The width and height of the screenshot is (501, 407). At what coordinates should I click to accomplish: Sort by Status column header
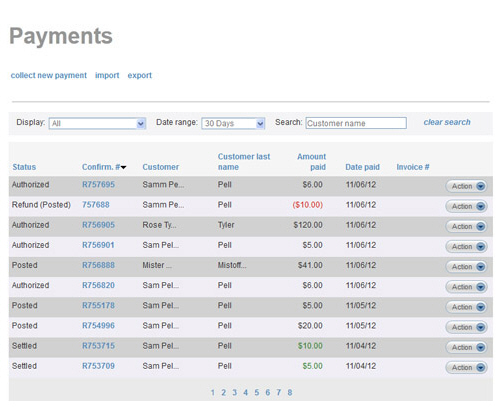click(x=24, y=167)
